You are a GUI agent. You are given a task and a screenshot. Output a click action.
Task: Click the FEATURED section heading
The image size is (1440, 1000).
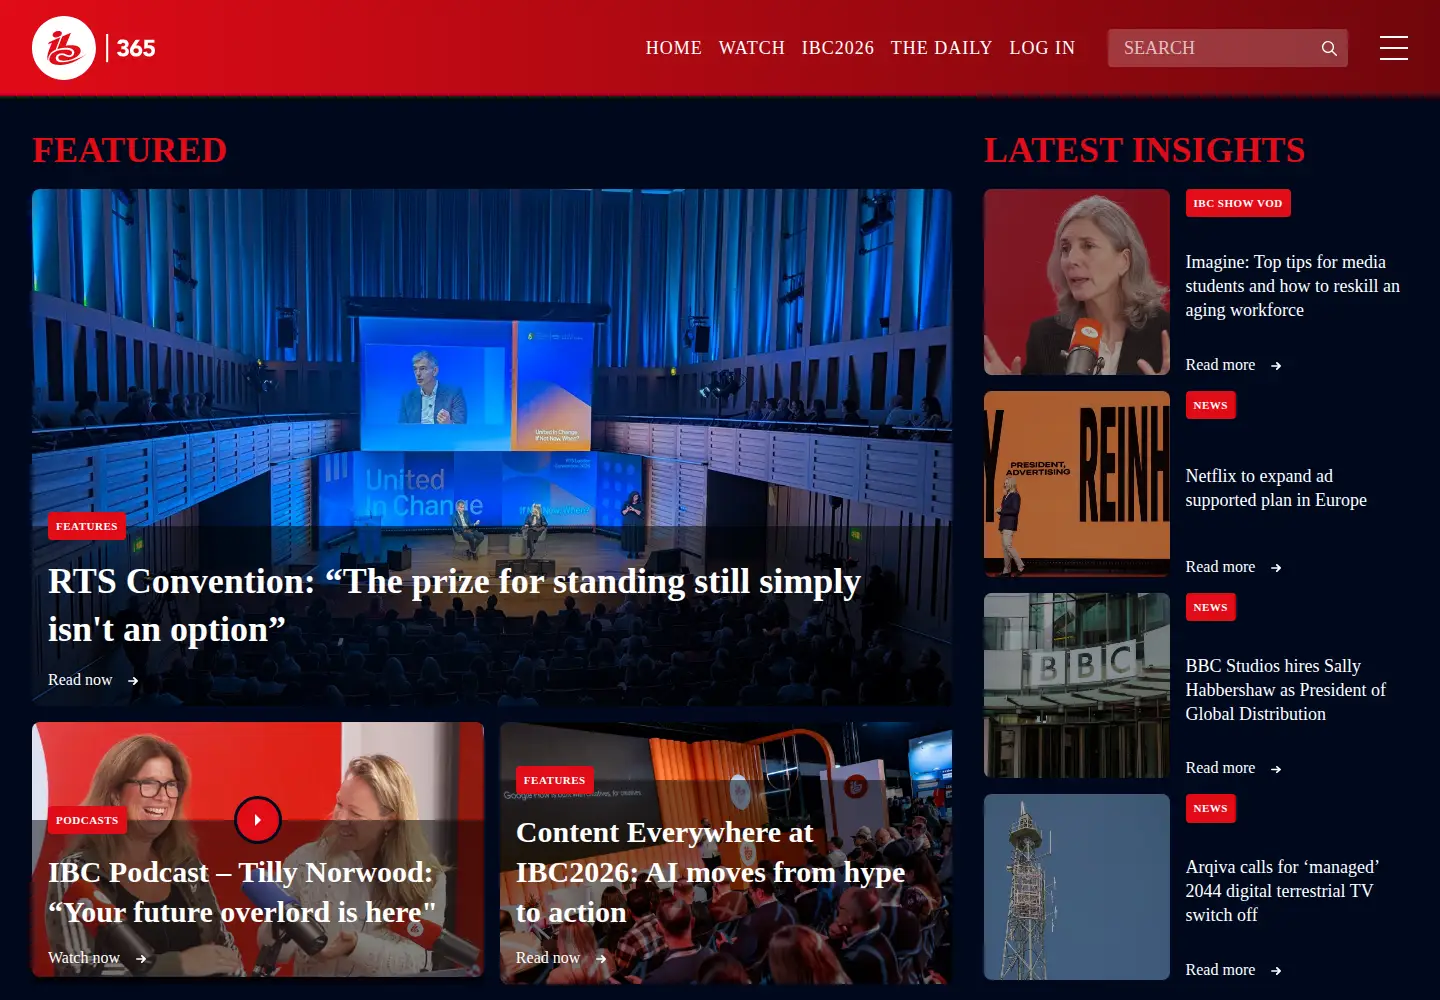point(130,150)
